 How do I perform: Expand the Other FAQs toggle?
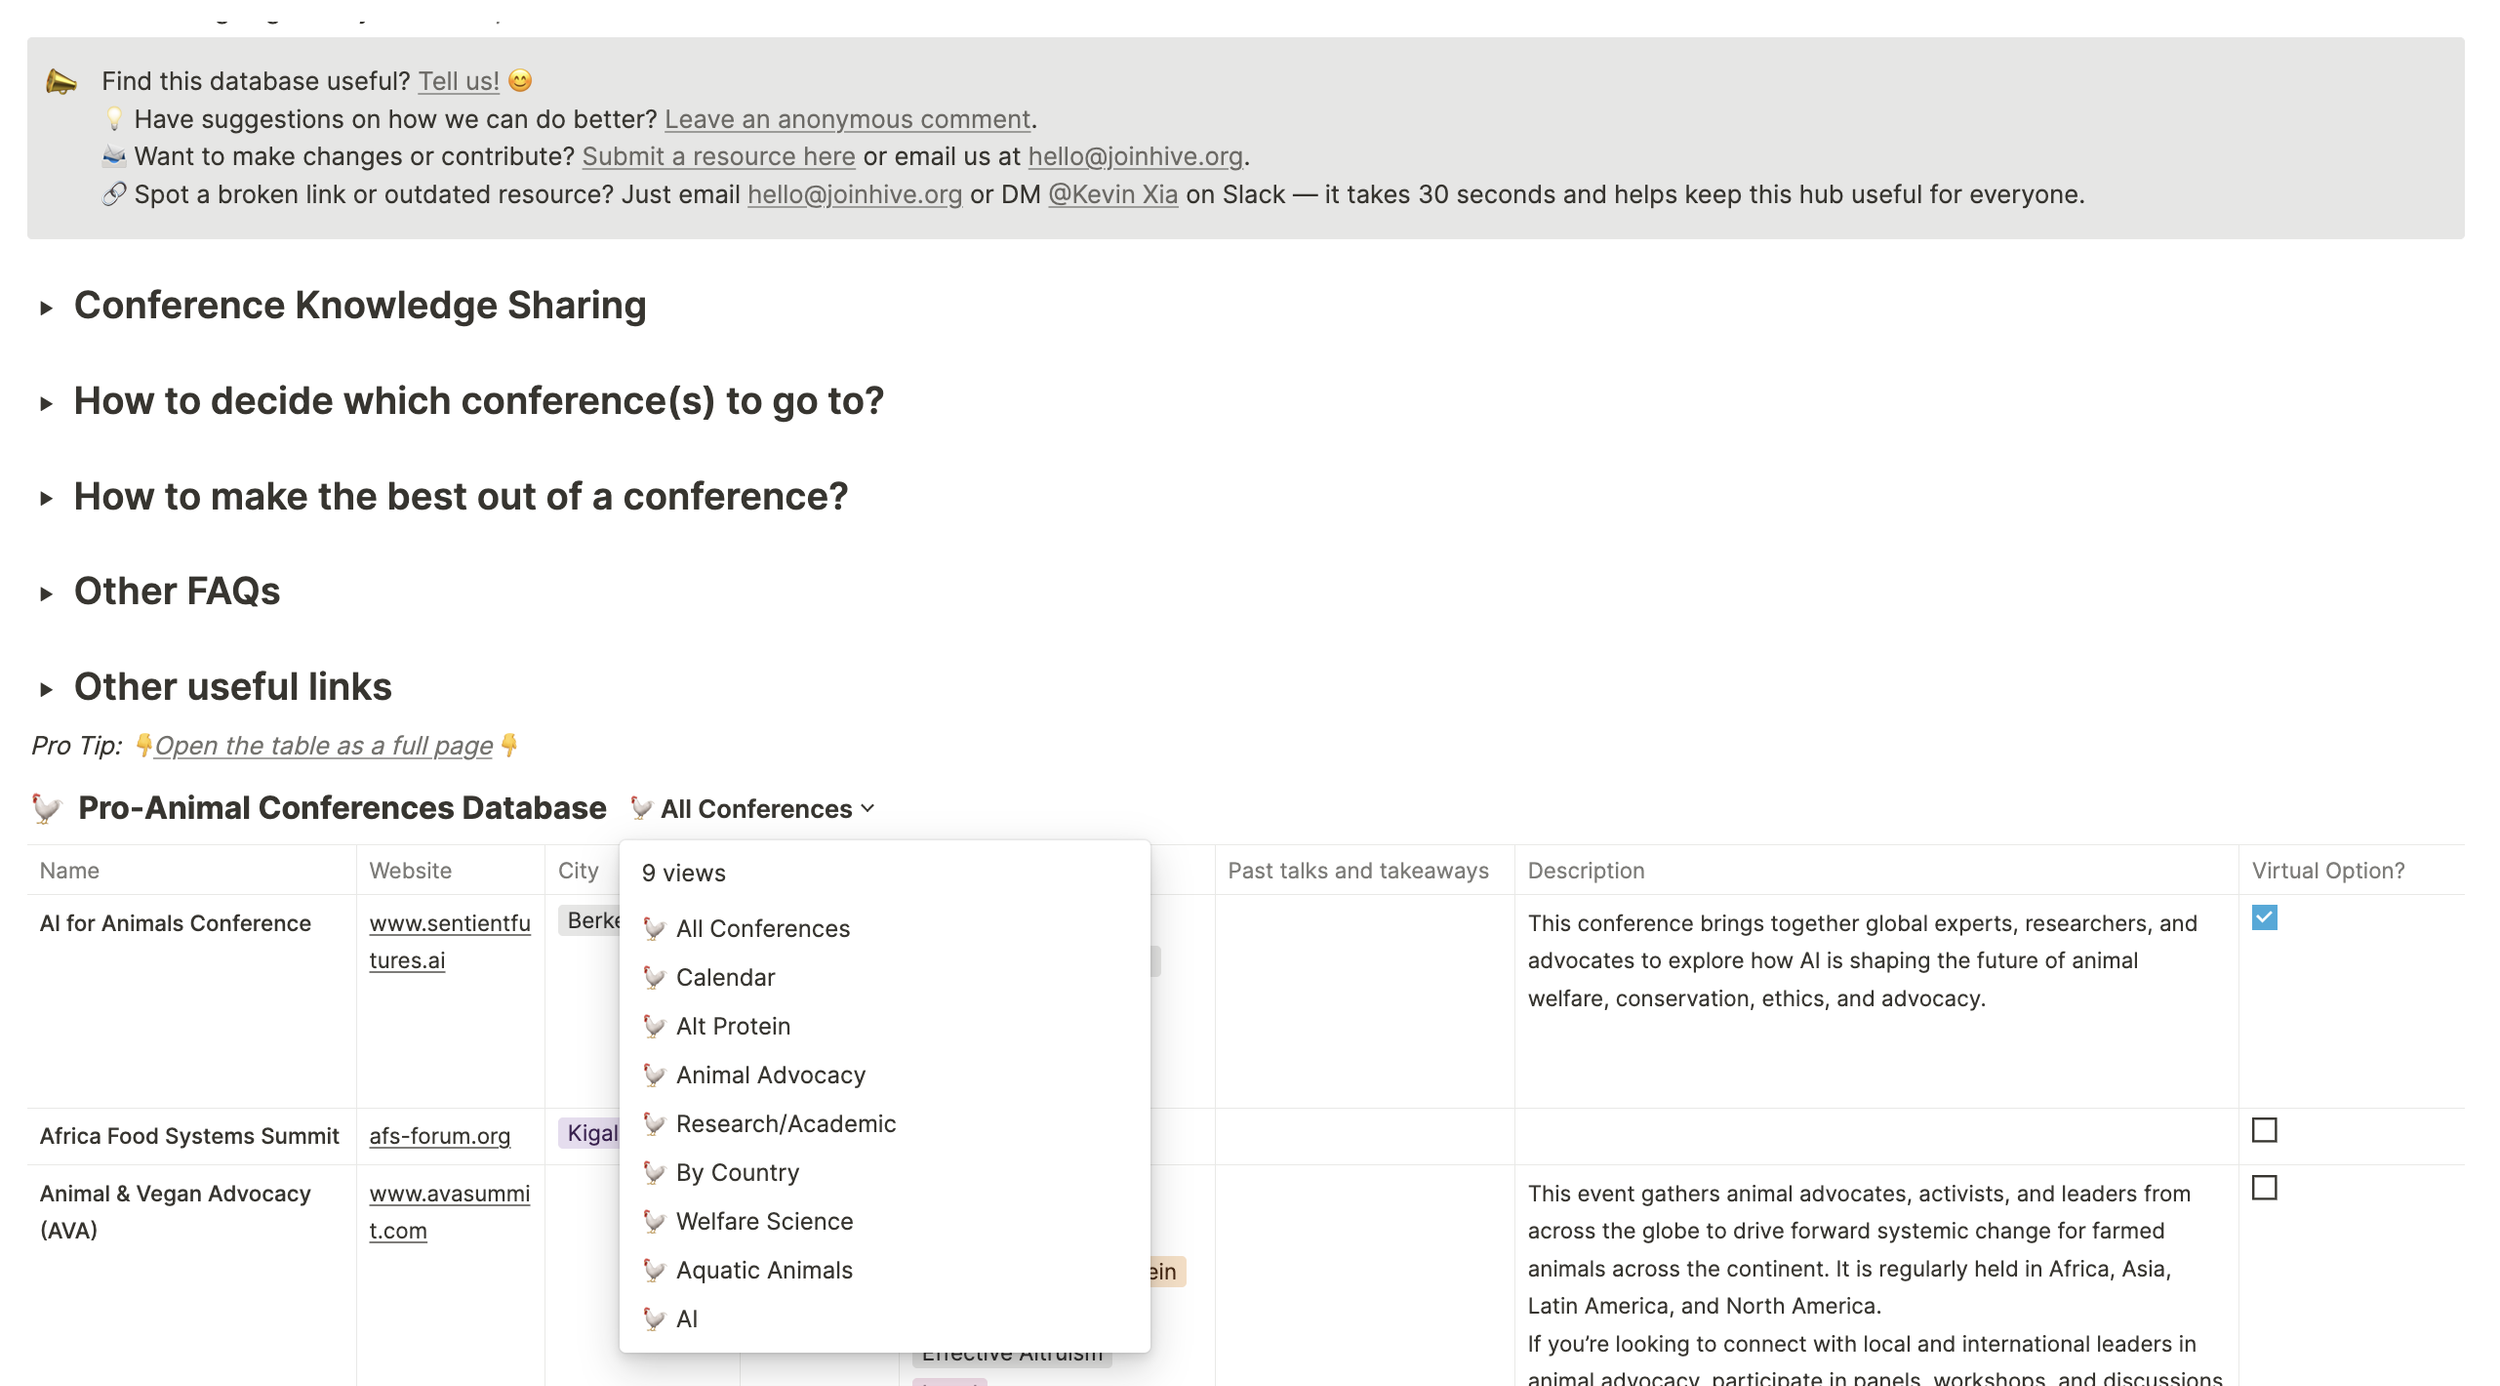click(x=46, y=594)
